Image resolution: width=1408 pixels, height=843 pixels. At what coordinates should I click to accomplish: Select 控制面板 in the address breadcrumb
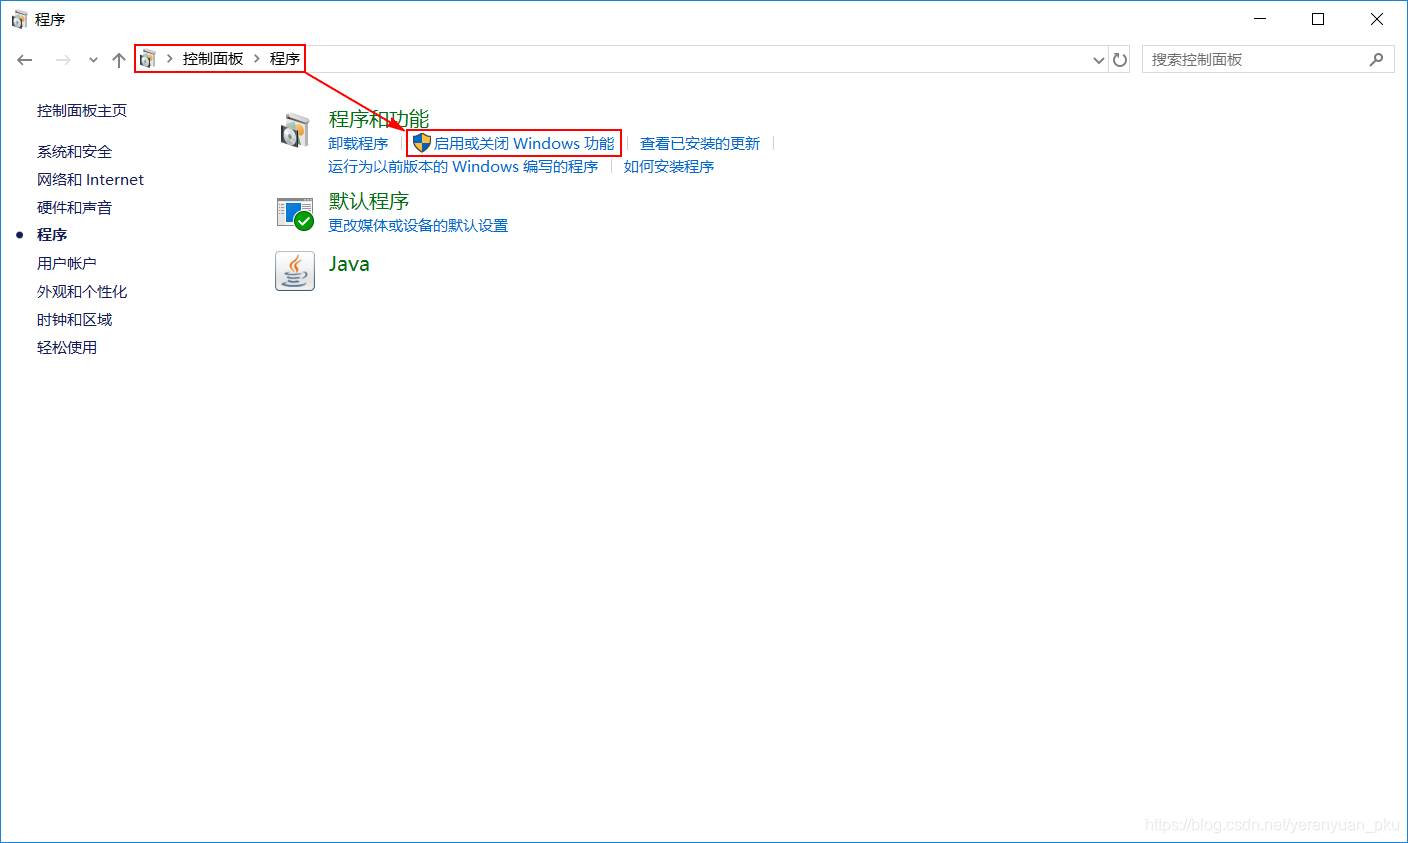(213, 59)
